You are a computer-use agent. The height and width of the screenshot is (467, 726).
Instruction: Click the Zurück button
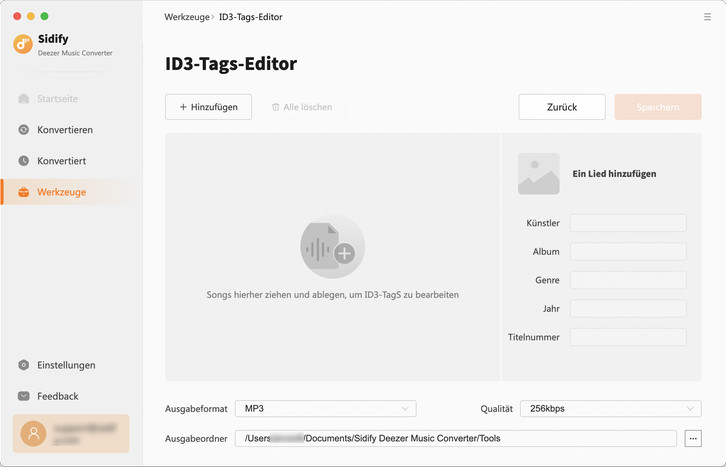click(562, 107)
